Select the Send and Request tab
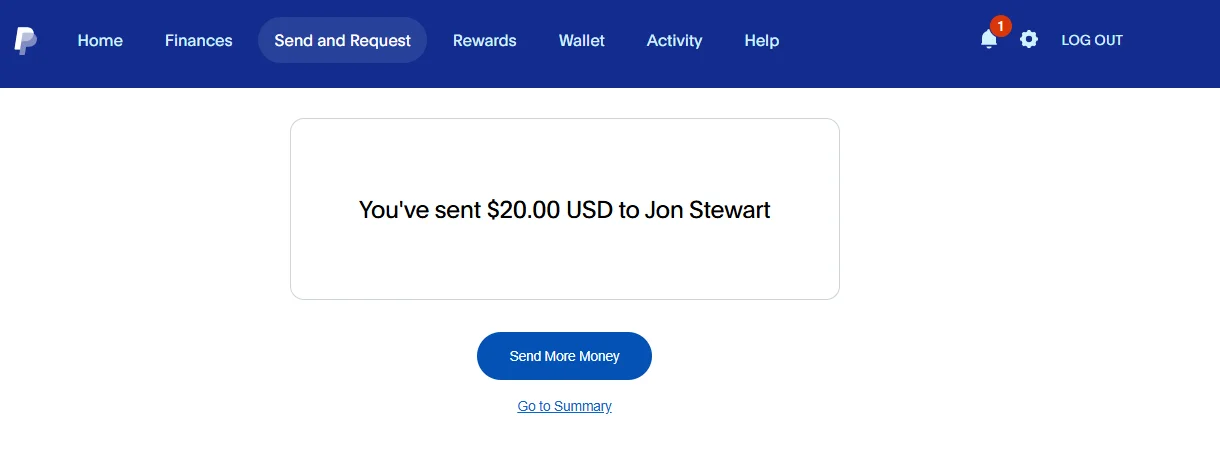1220x463 pixels. coord(342,41)
